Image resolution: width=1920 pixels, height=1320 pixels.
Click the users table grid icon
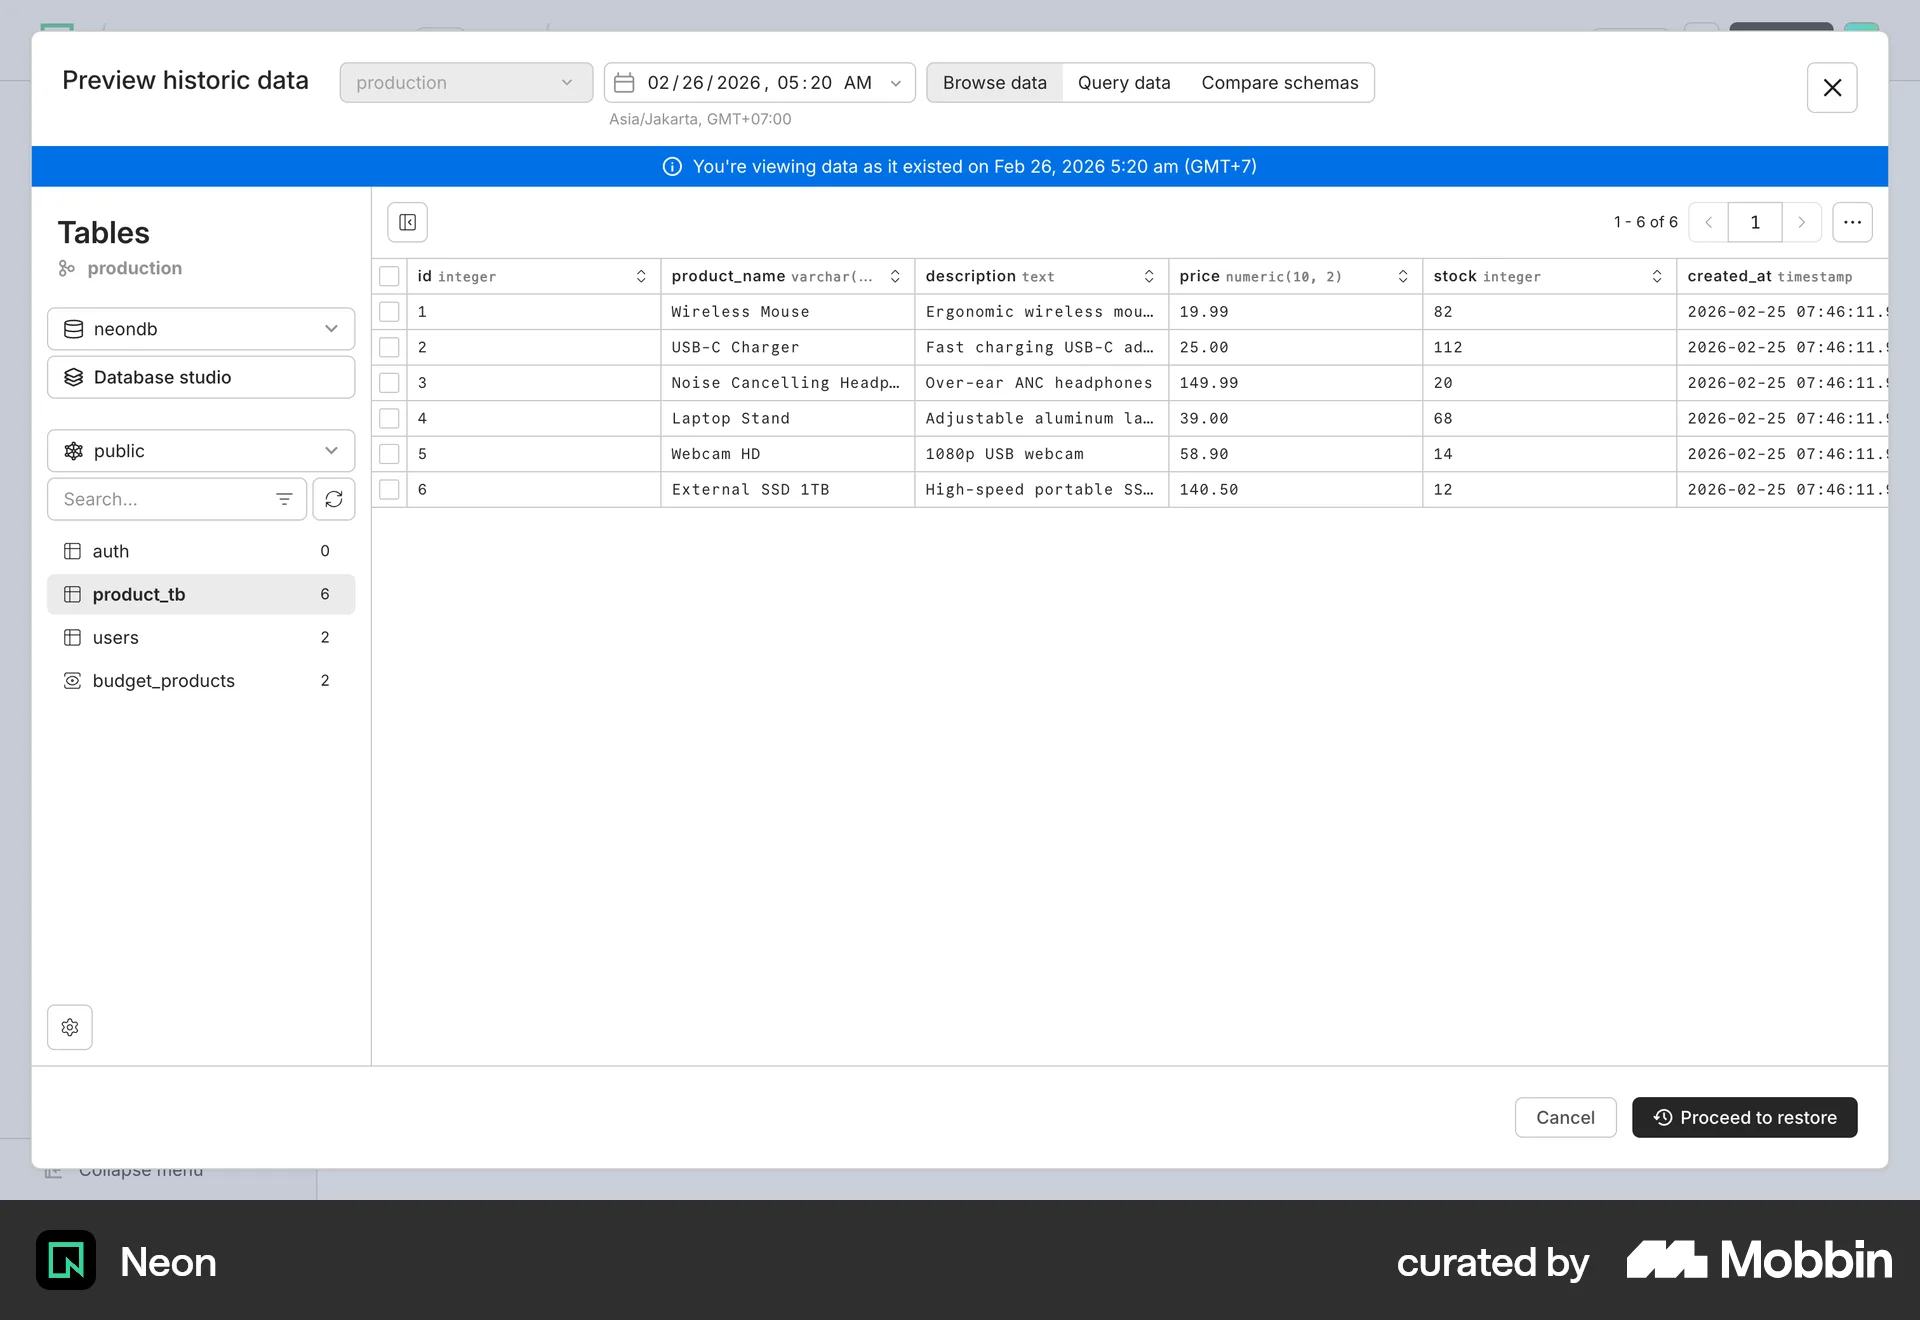[73, 638]
